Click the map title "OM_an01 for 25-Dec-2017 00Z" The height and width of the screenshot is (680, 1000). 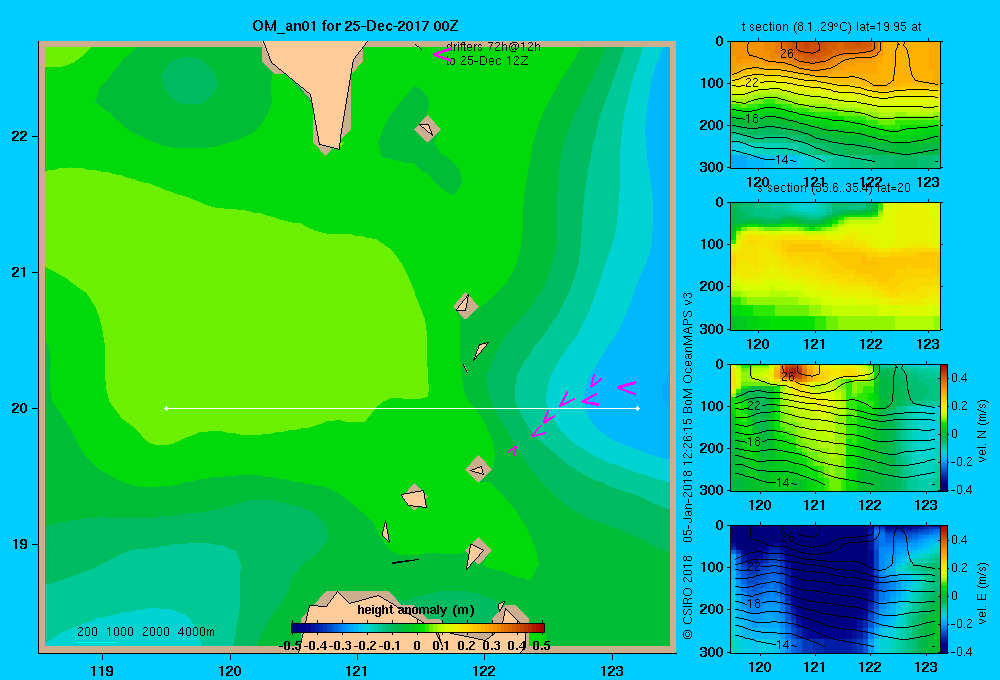(355, 26)
